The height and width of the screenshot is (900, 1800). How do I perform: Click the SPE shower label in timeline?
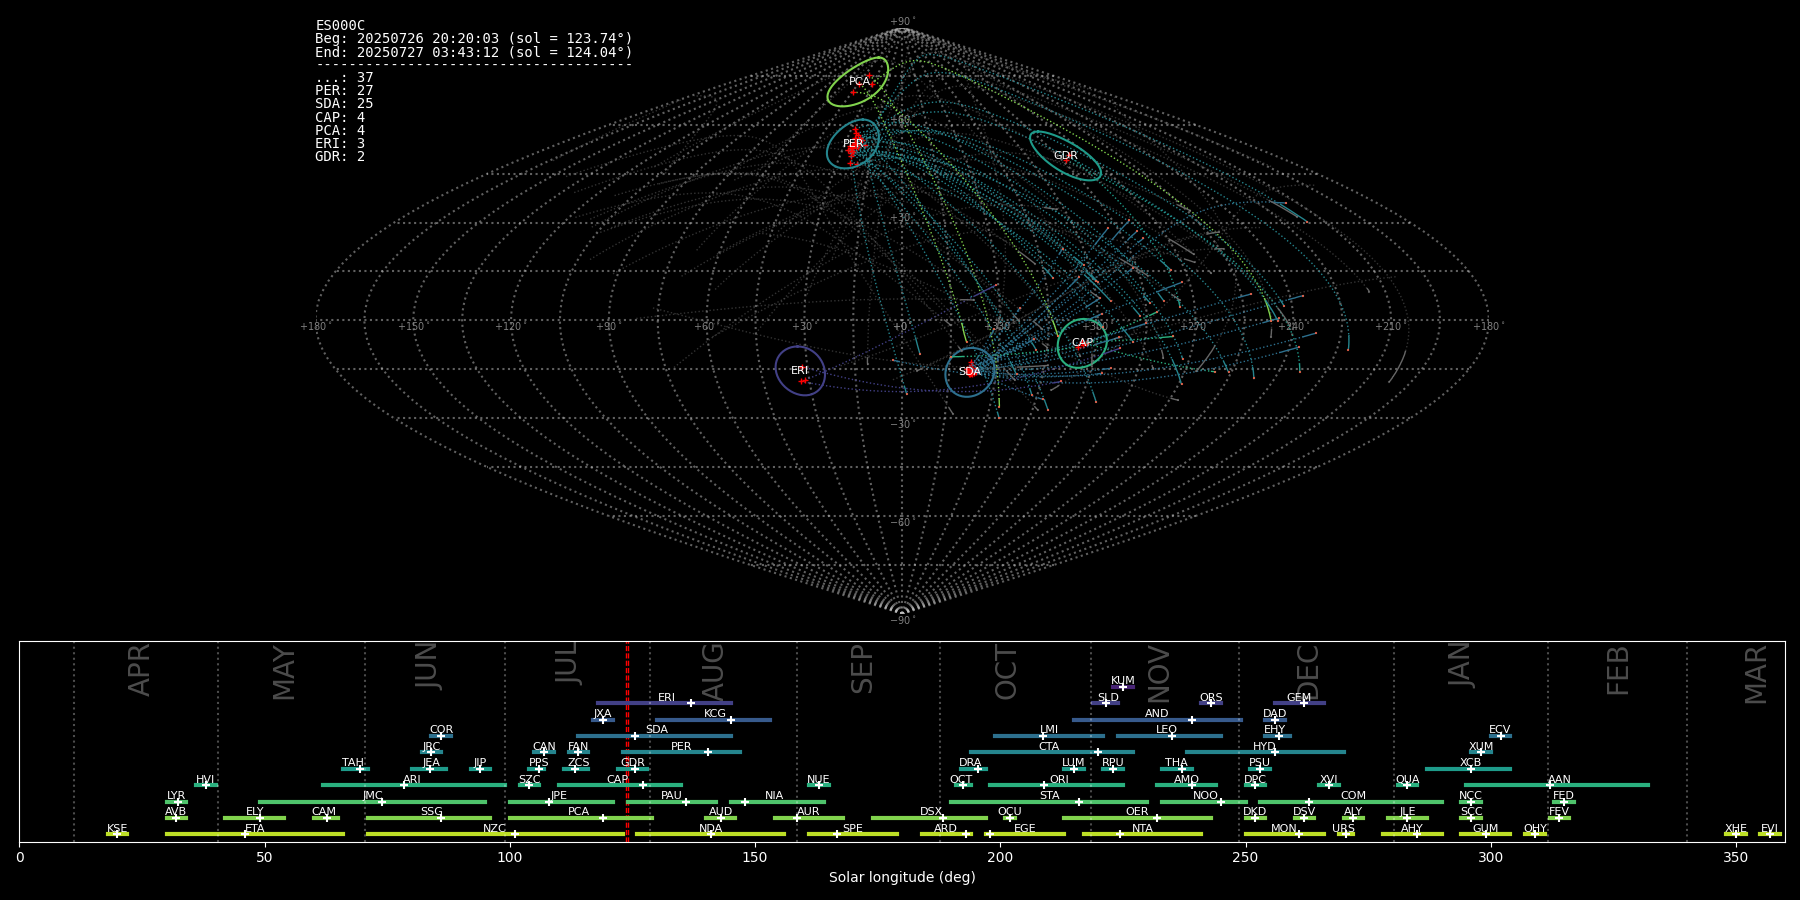point(853,829)
